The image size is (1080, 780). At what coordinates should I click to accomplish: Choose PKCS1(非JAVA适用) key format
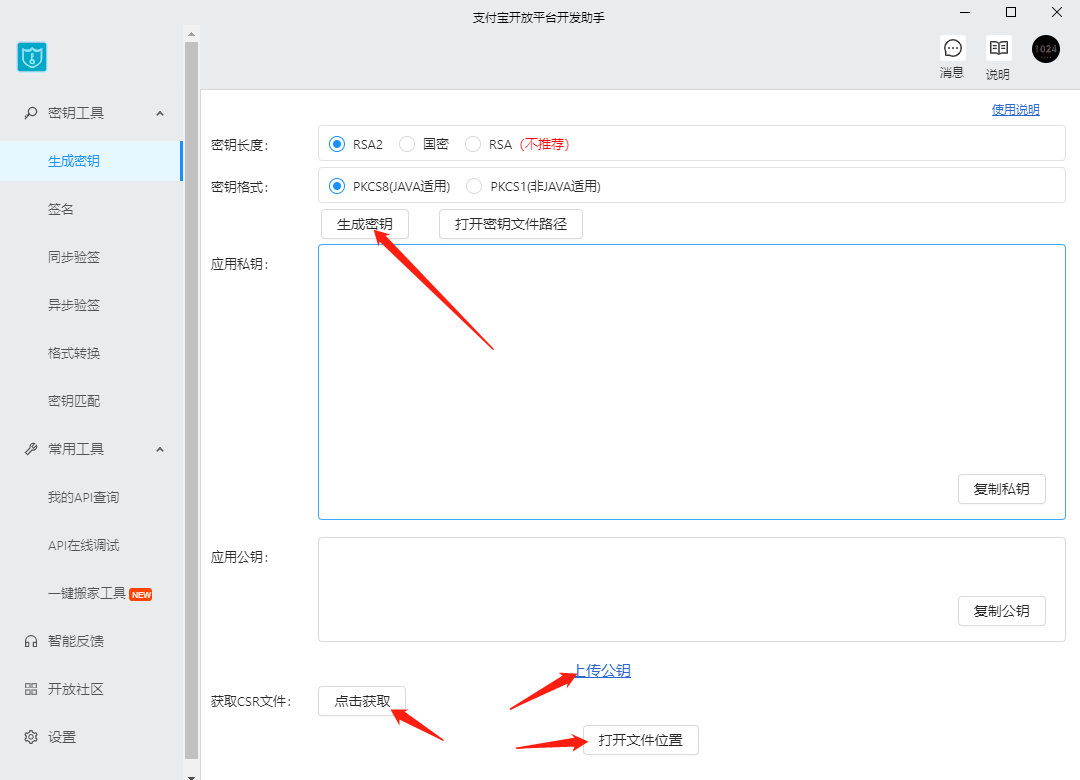[474, 186]
